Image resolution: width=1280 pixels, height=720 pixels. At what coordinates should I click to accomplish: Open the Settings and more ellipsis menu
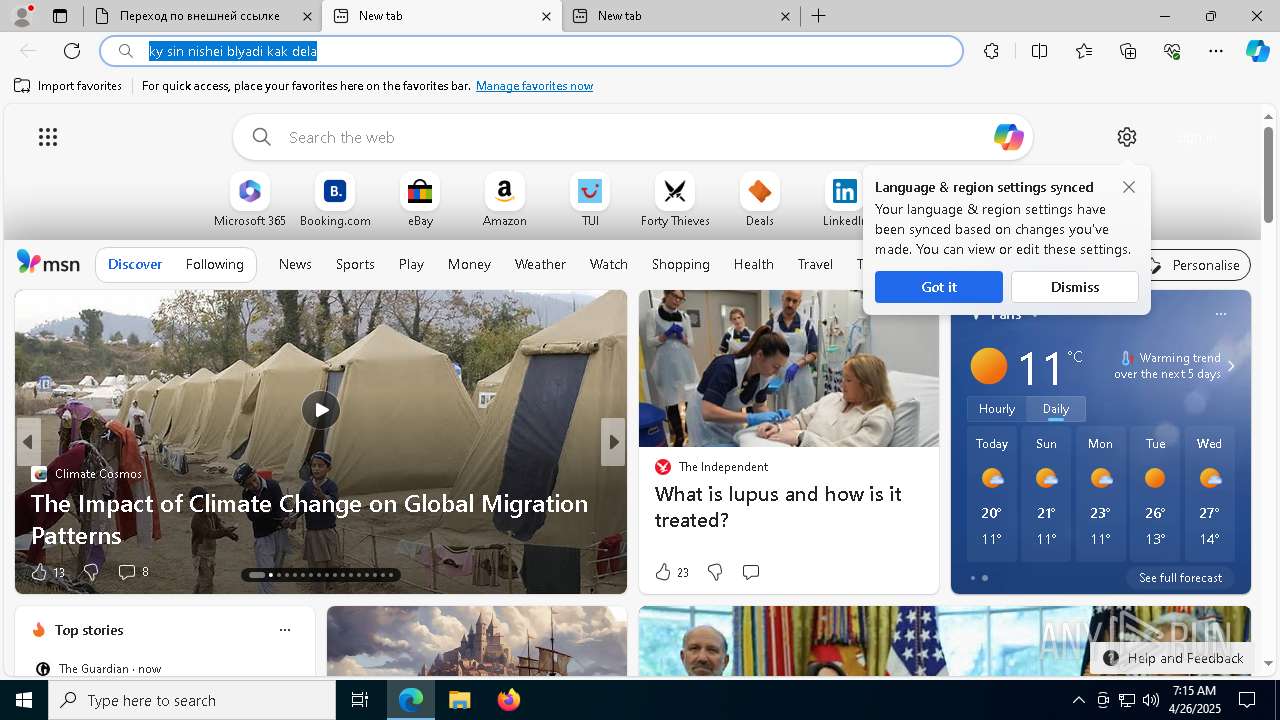1216,51
